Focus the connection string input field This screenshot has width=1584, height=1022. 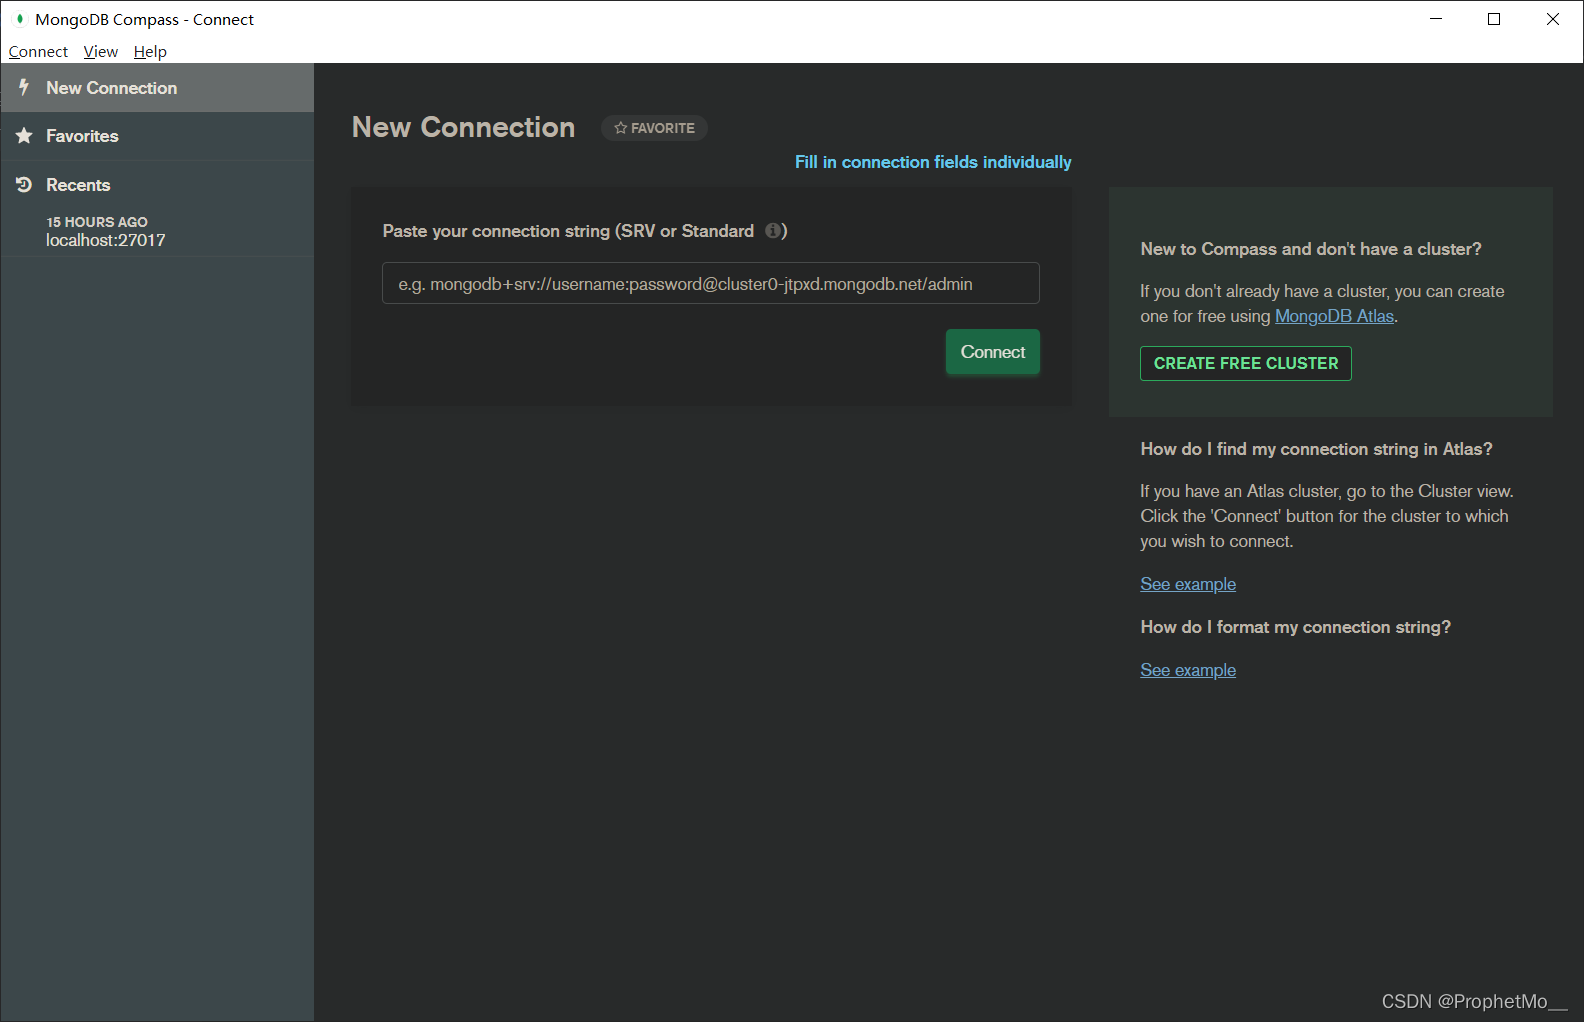tap(711, 284)
